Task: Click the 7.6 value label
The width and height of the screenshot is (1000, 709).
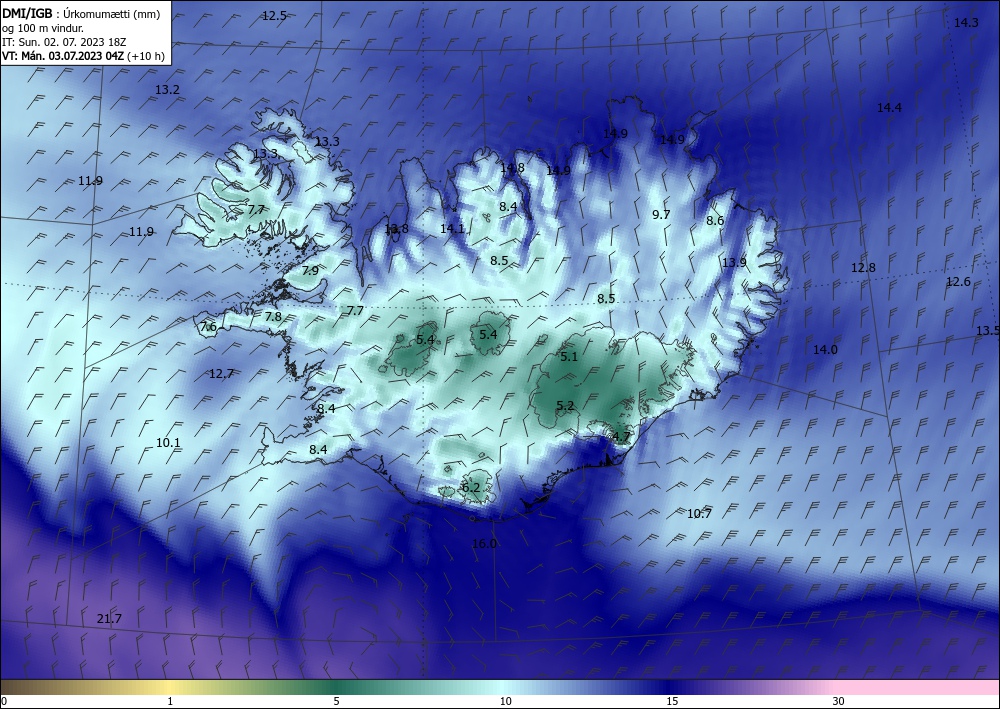Action: pyautogui.click(x=208, y=327)
